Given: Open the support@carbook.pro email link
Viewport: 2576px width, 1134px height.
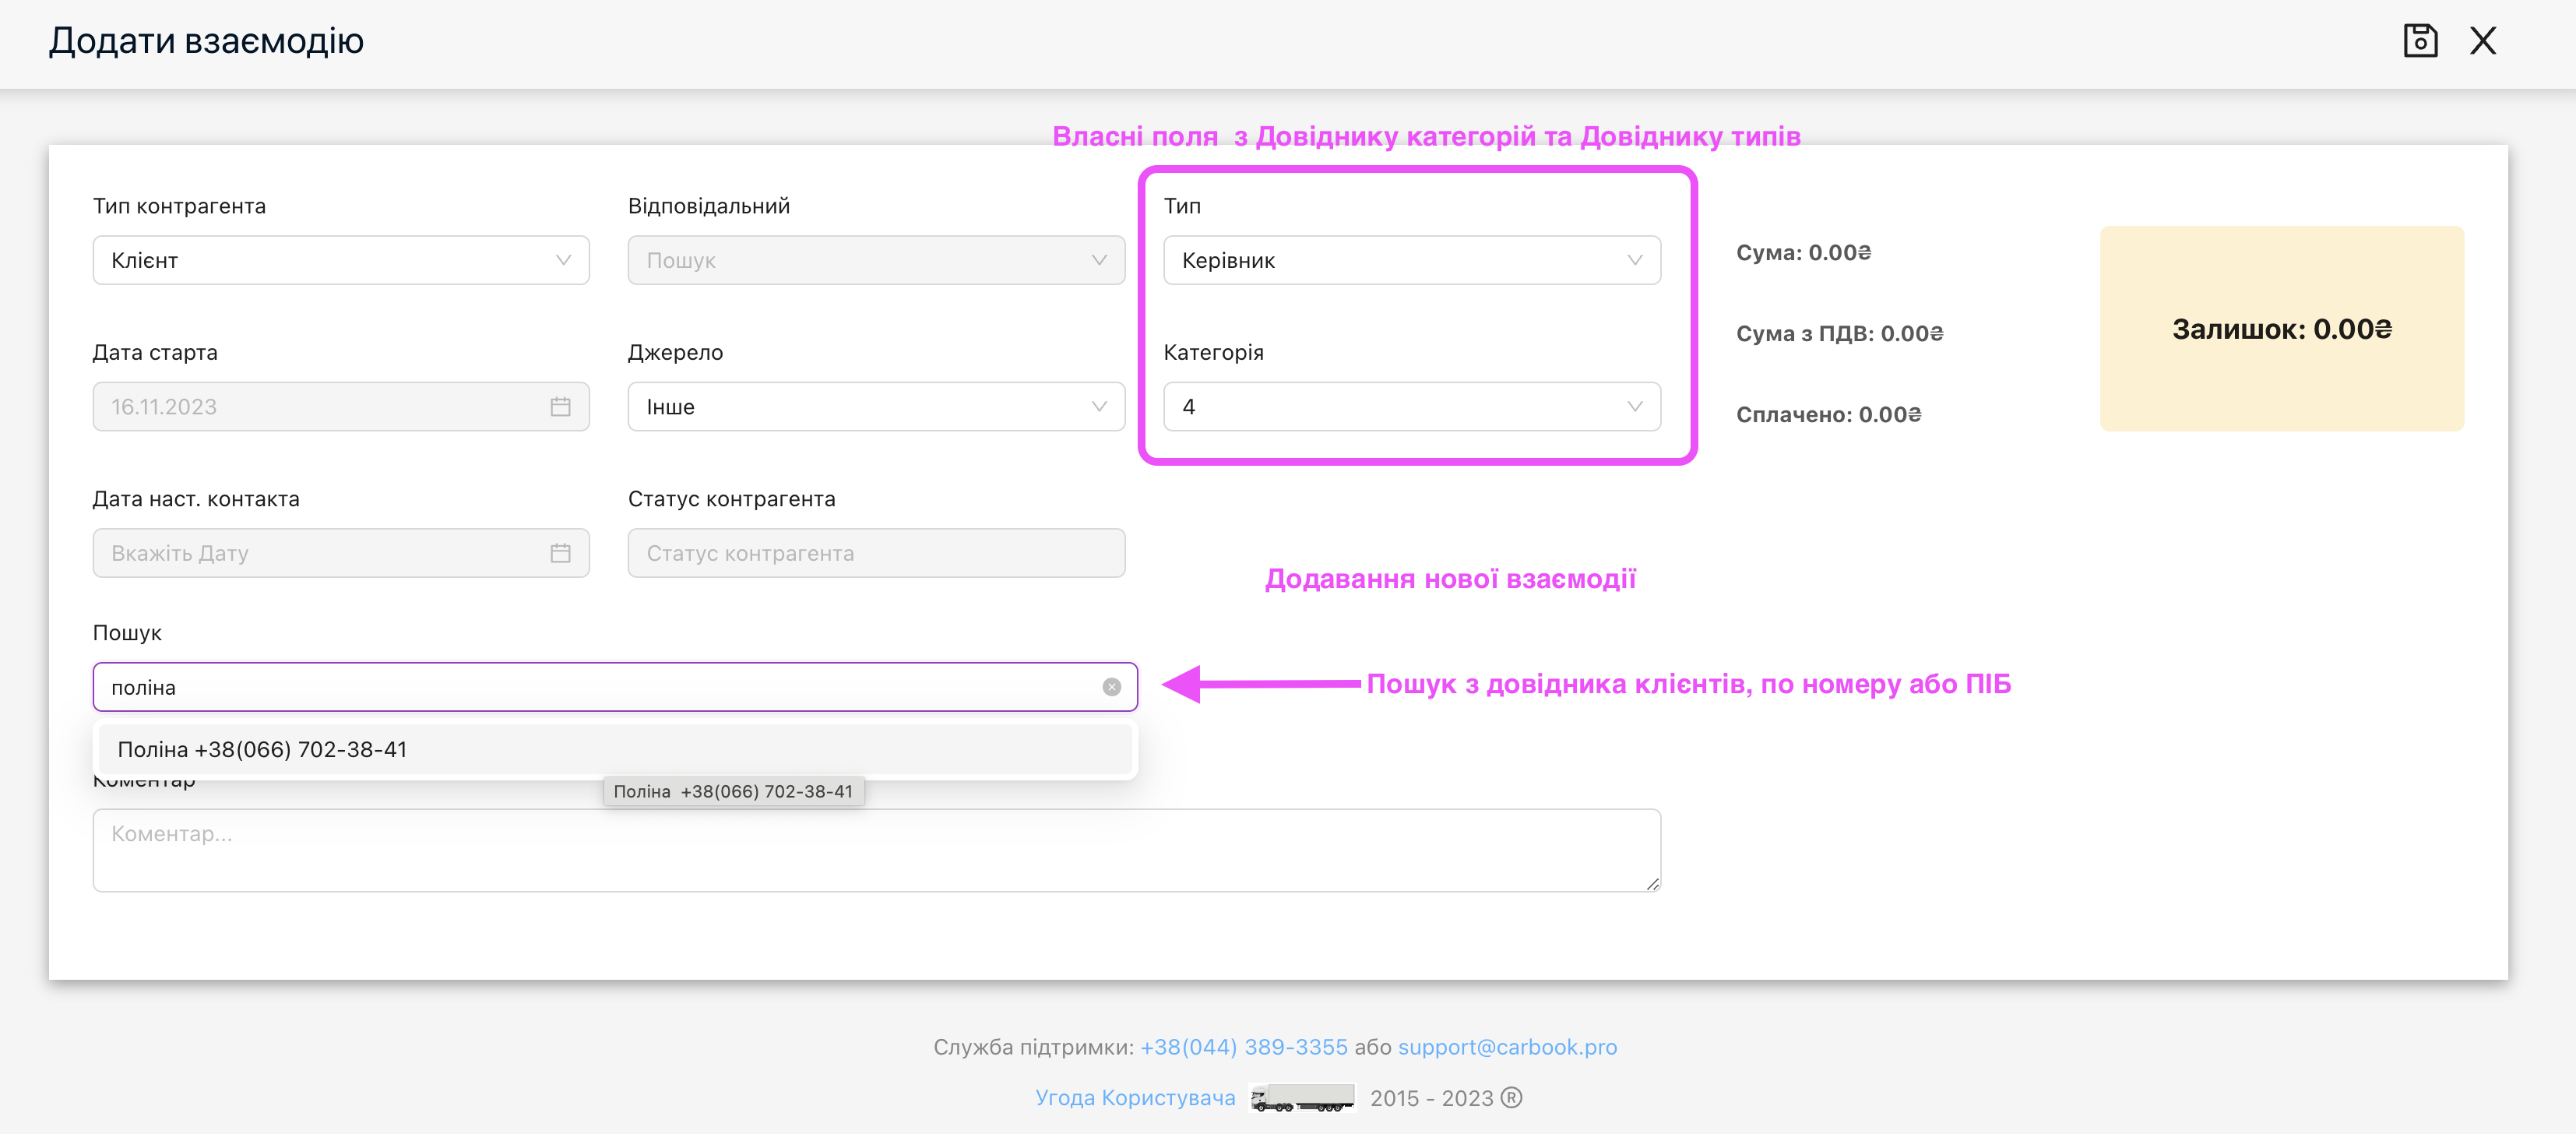Looking at the screenshot, I should tap(1507, 1047).
